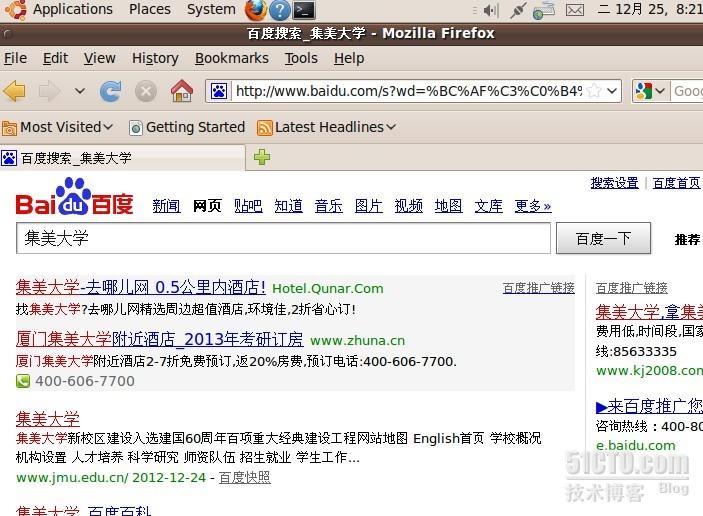Screen dimensions: 703x516
Task: Open the View menu
Action: point(100,58)
